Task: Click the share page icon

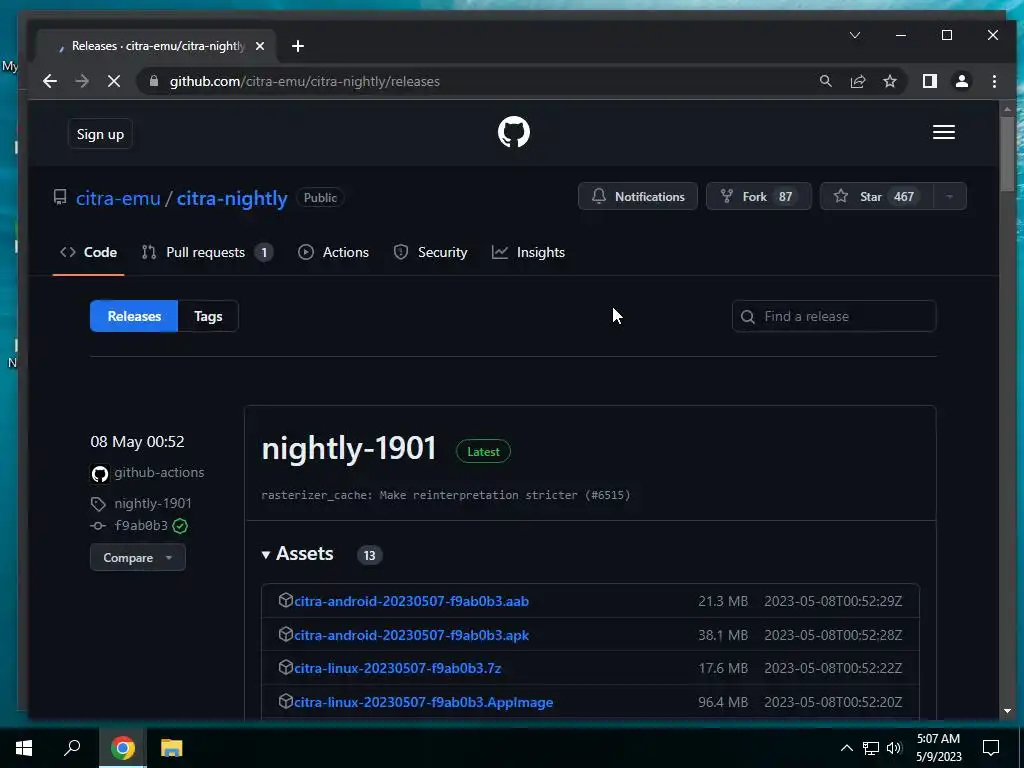Action: 857,81
